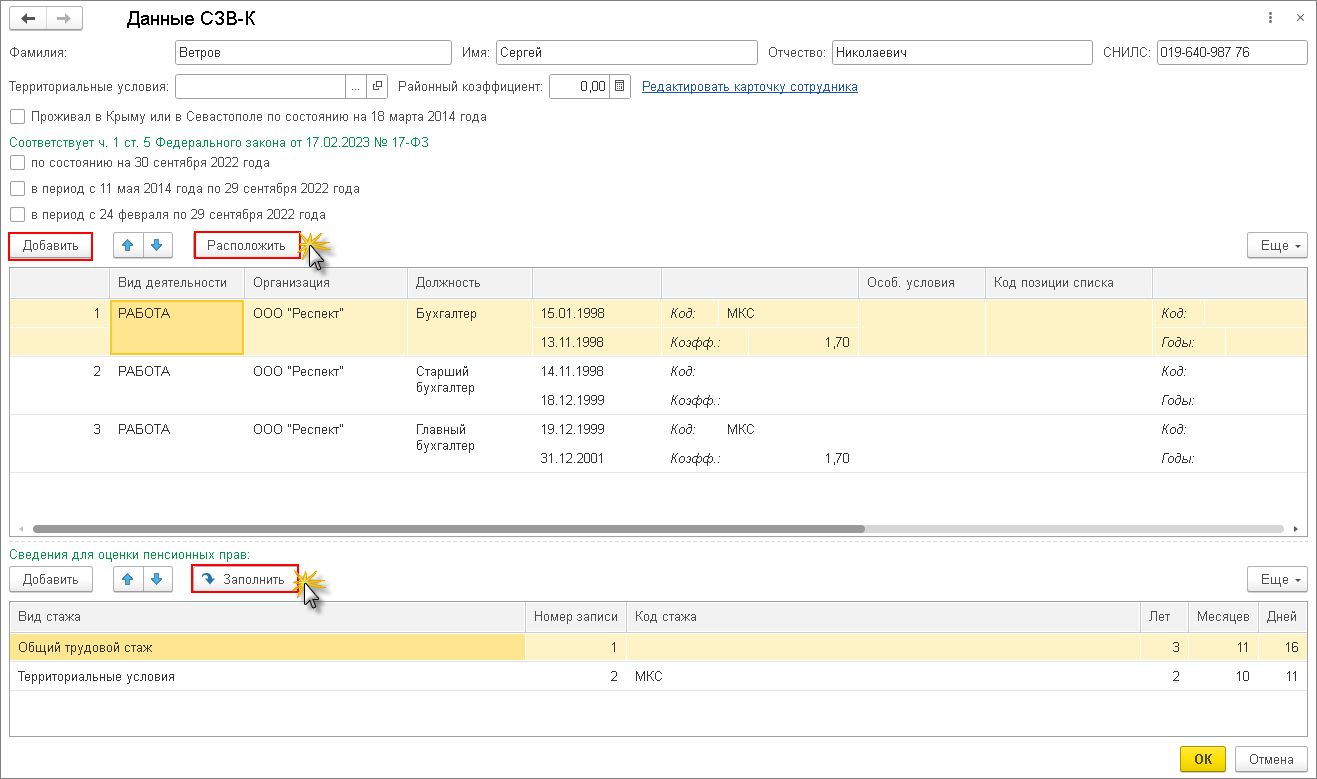Screen dimensions: 1317x779
Task: Open the three-dot window menu
Action: [1270, 18]
